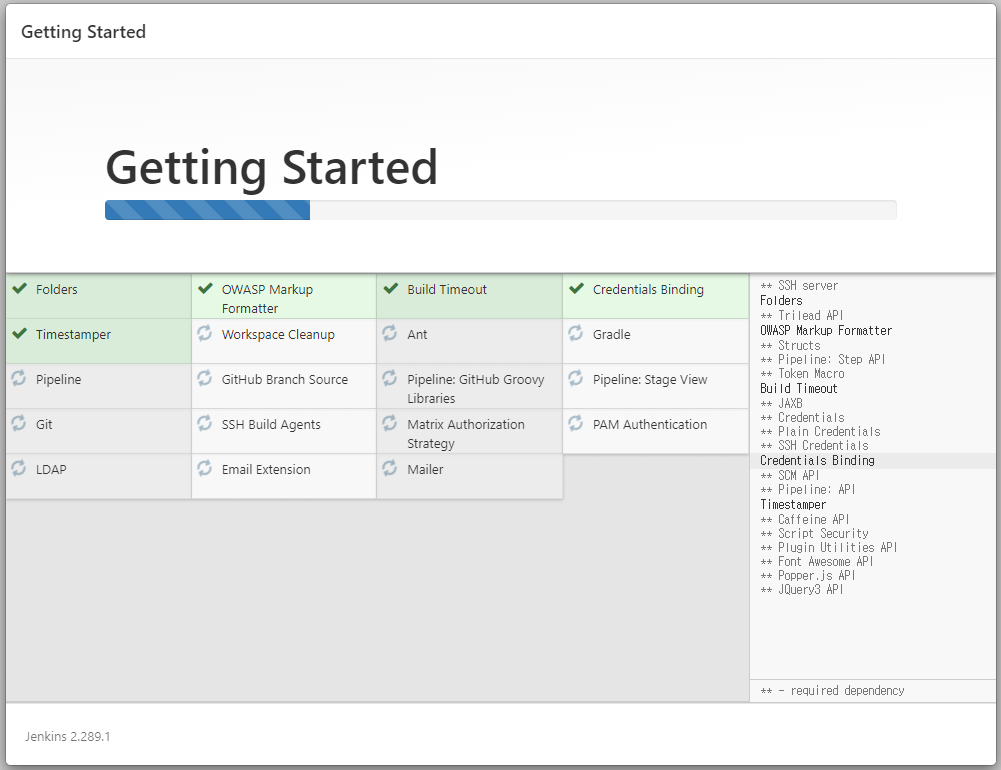Click the pending icon next to Gradle
The height and width of the screenshot is (770, 1001).
[x=575, y=333]
